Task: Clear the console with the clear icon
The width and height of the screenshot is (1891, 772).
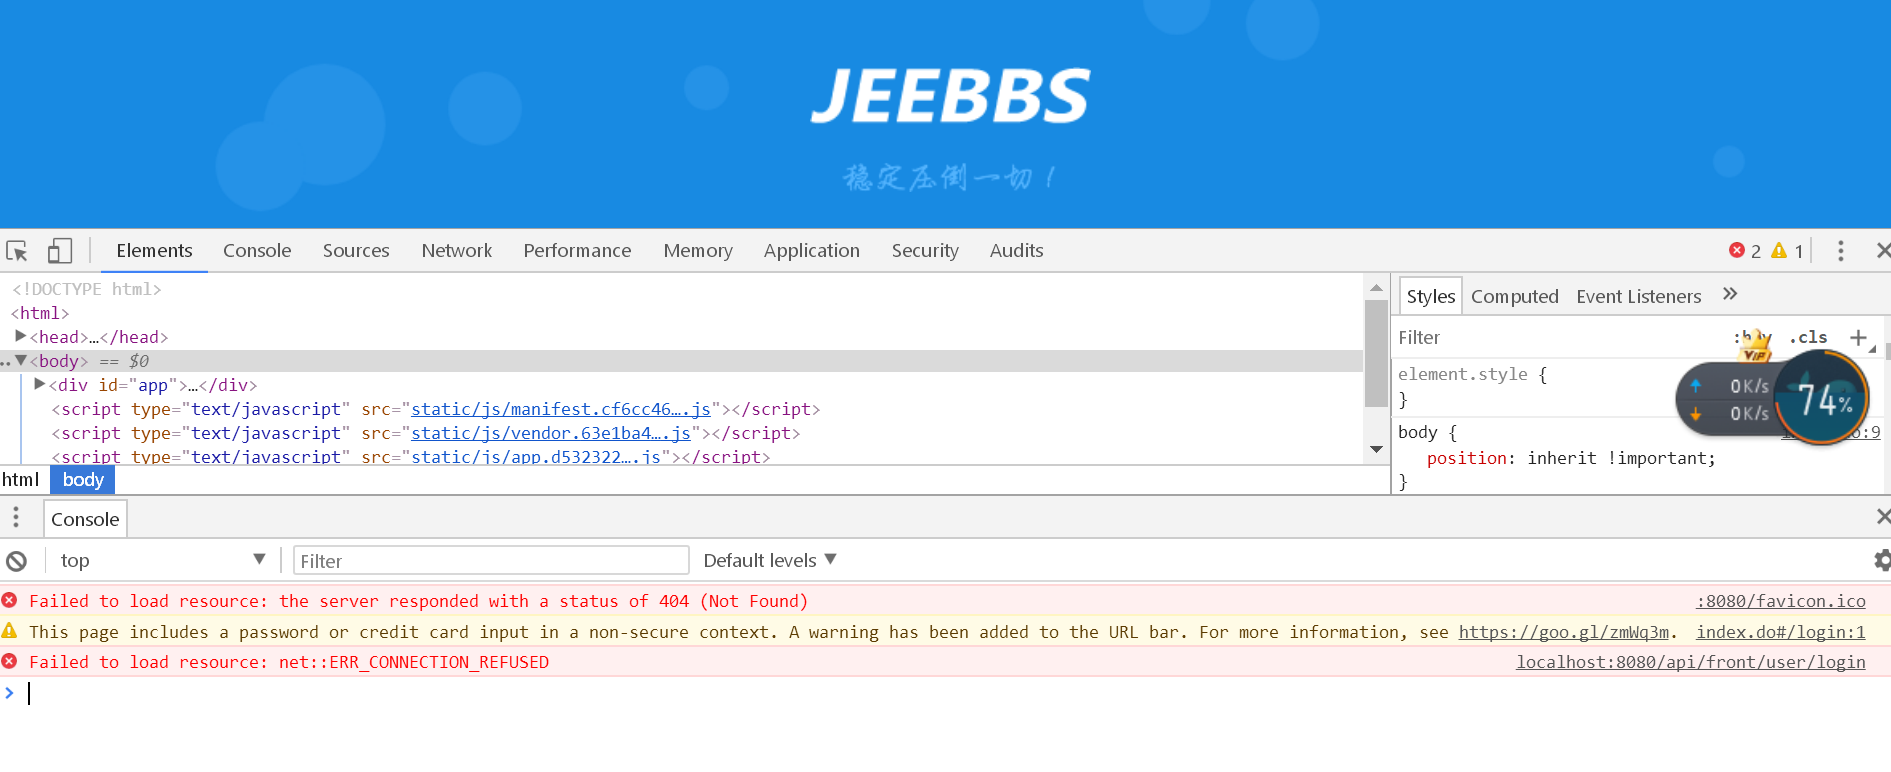Action: [x=16, y=561]
